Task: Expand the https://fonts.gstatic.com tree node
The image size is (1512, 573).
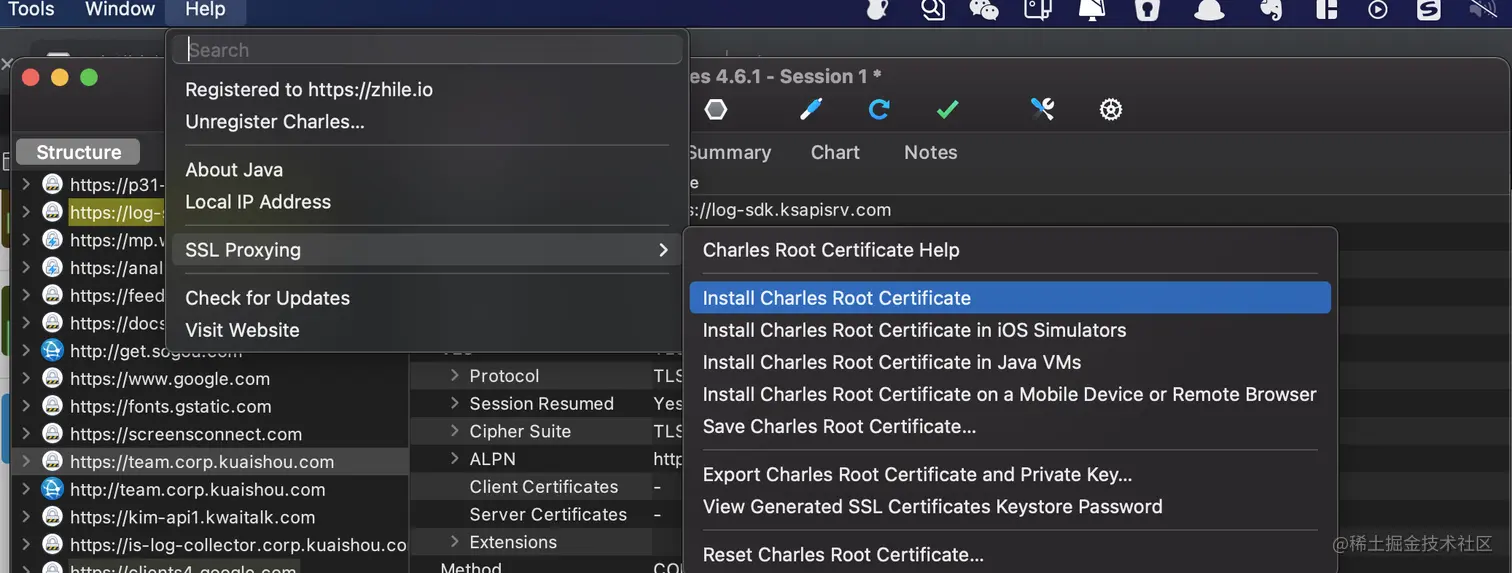Action: click(x=26, y=406)
